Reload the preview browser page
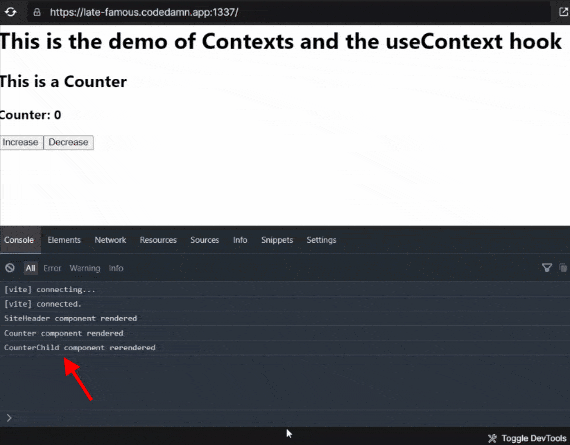The width and height of the screenshot is (570, 445). click(x=11, y=12)
